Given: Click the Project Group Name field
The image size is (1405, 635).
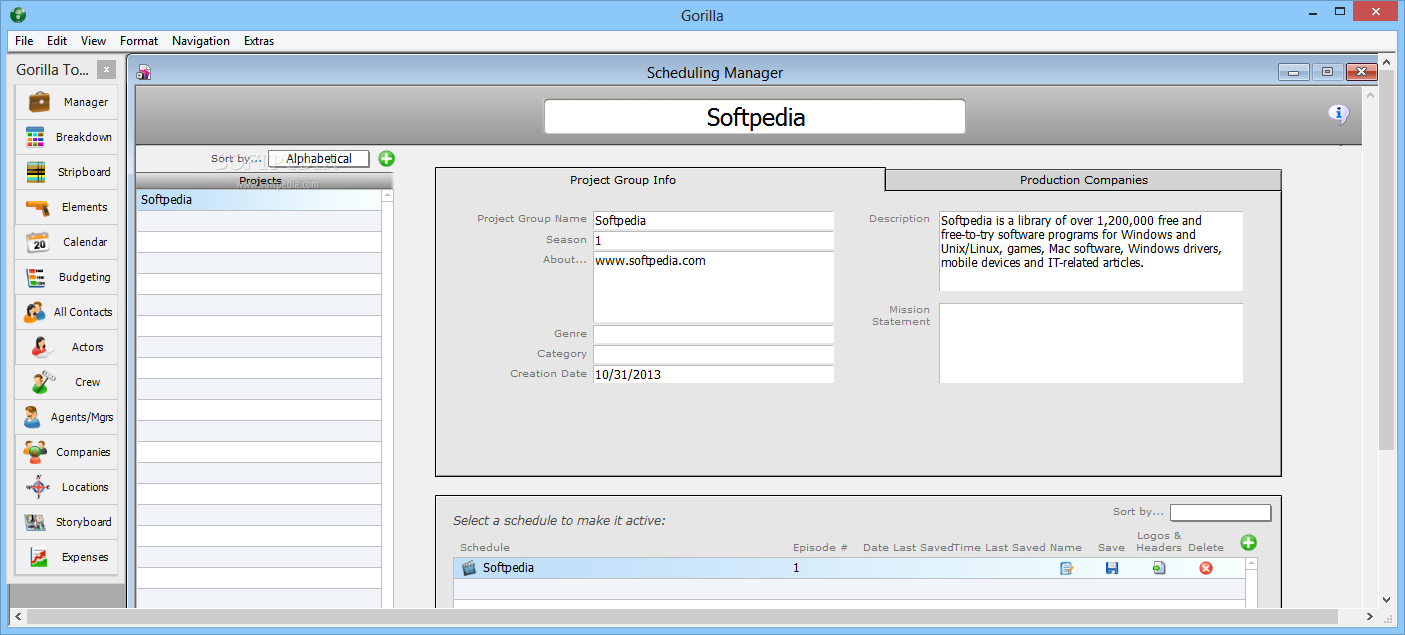Looking at the screenshot, I should point(713,220).
